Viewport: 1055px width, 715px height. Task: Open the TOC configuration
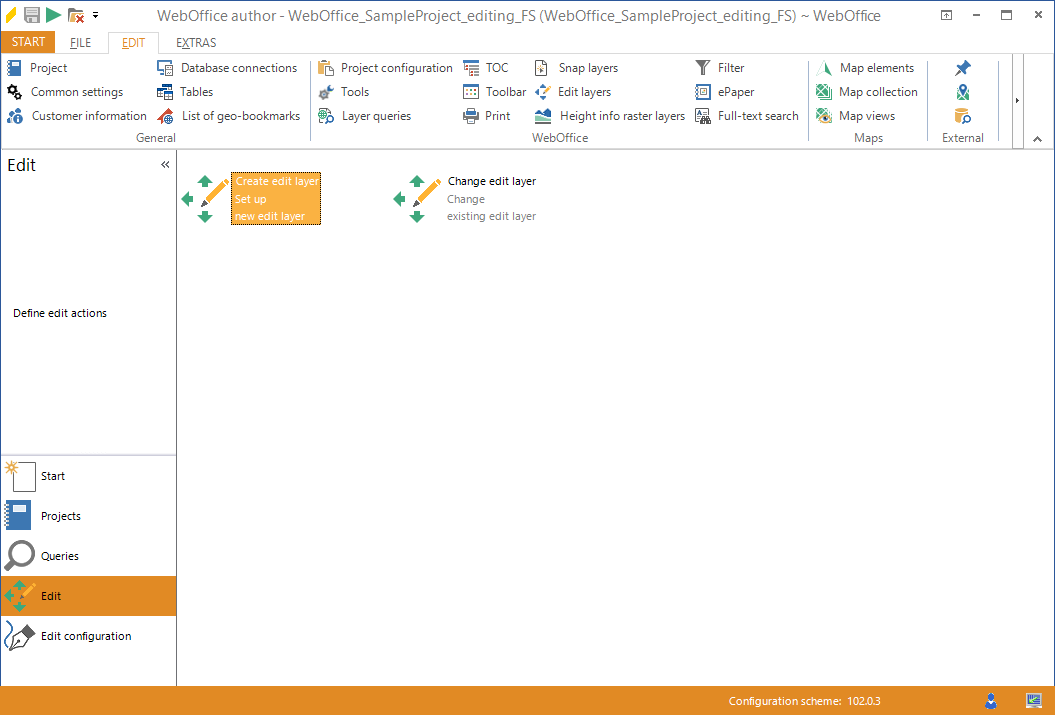coord(486,68)
